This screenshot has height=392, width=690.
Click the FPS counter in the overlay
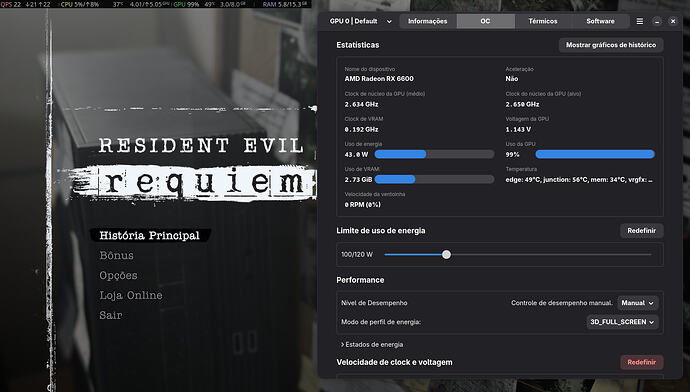point(11,4)
